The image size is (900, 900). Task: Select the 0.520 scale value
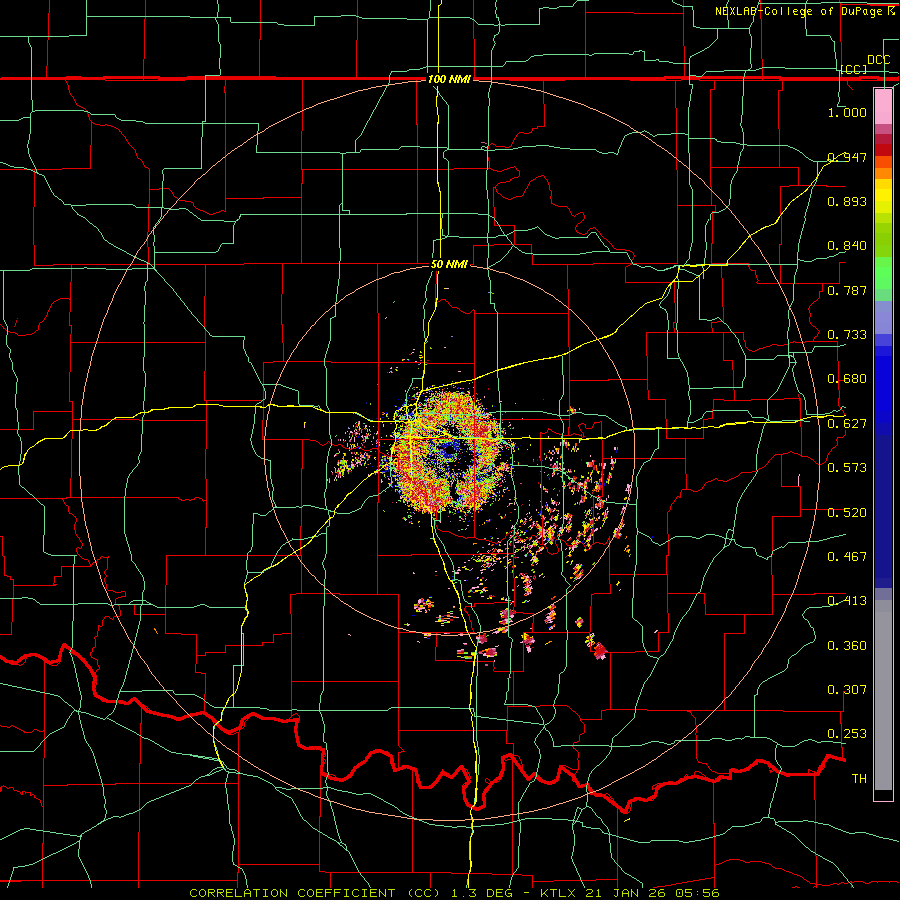tap(847, 513)
